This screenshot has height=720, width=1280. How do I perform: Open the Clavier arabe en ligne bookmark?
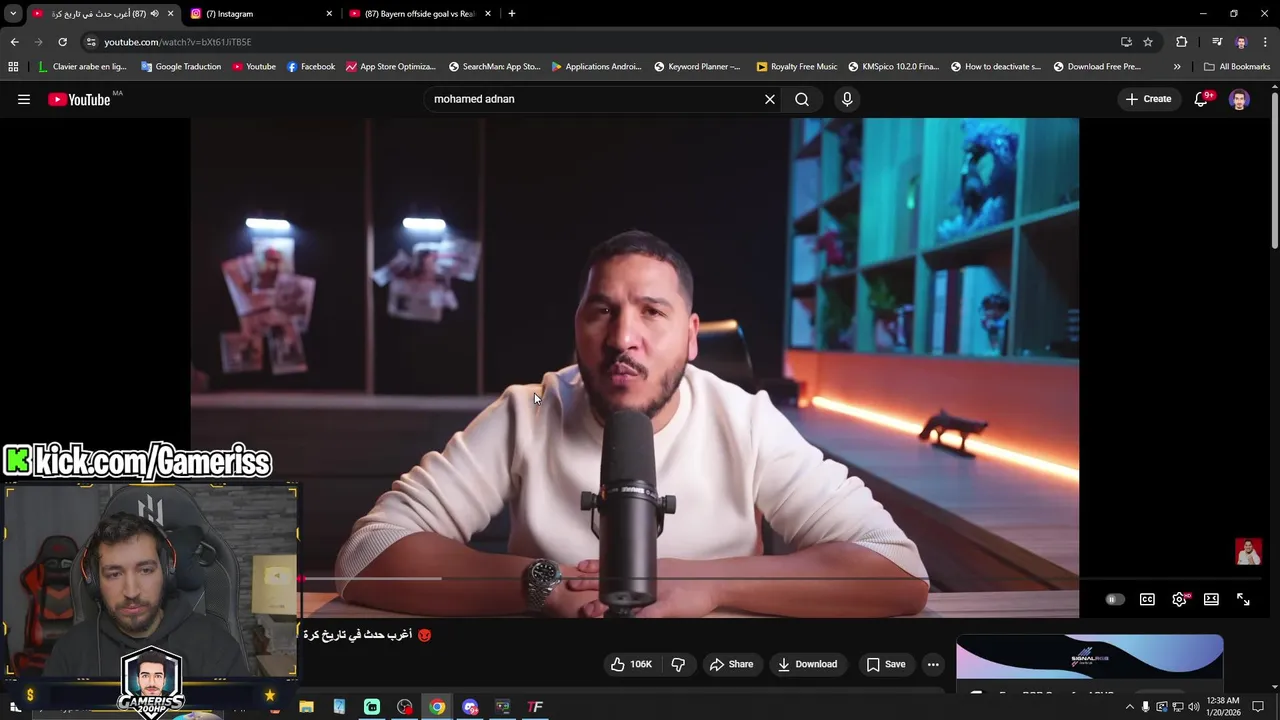pos(82,67)
